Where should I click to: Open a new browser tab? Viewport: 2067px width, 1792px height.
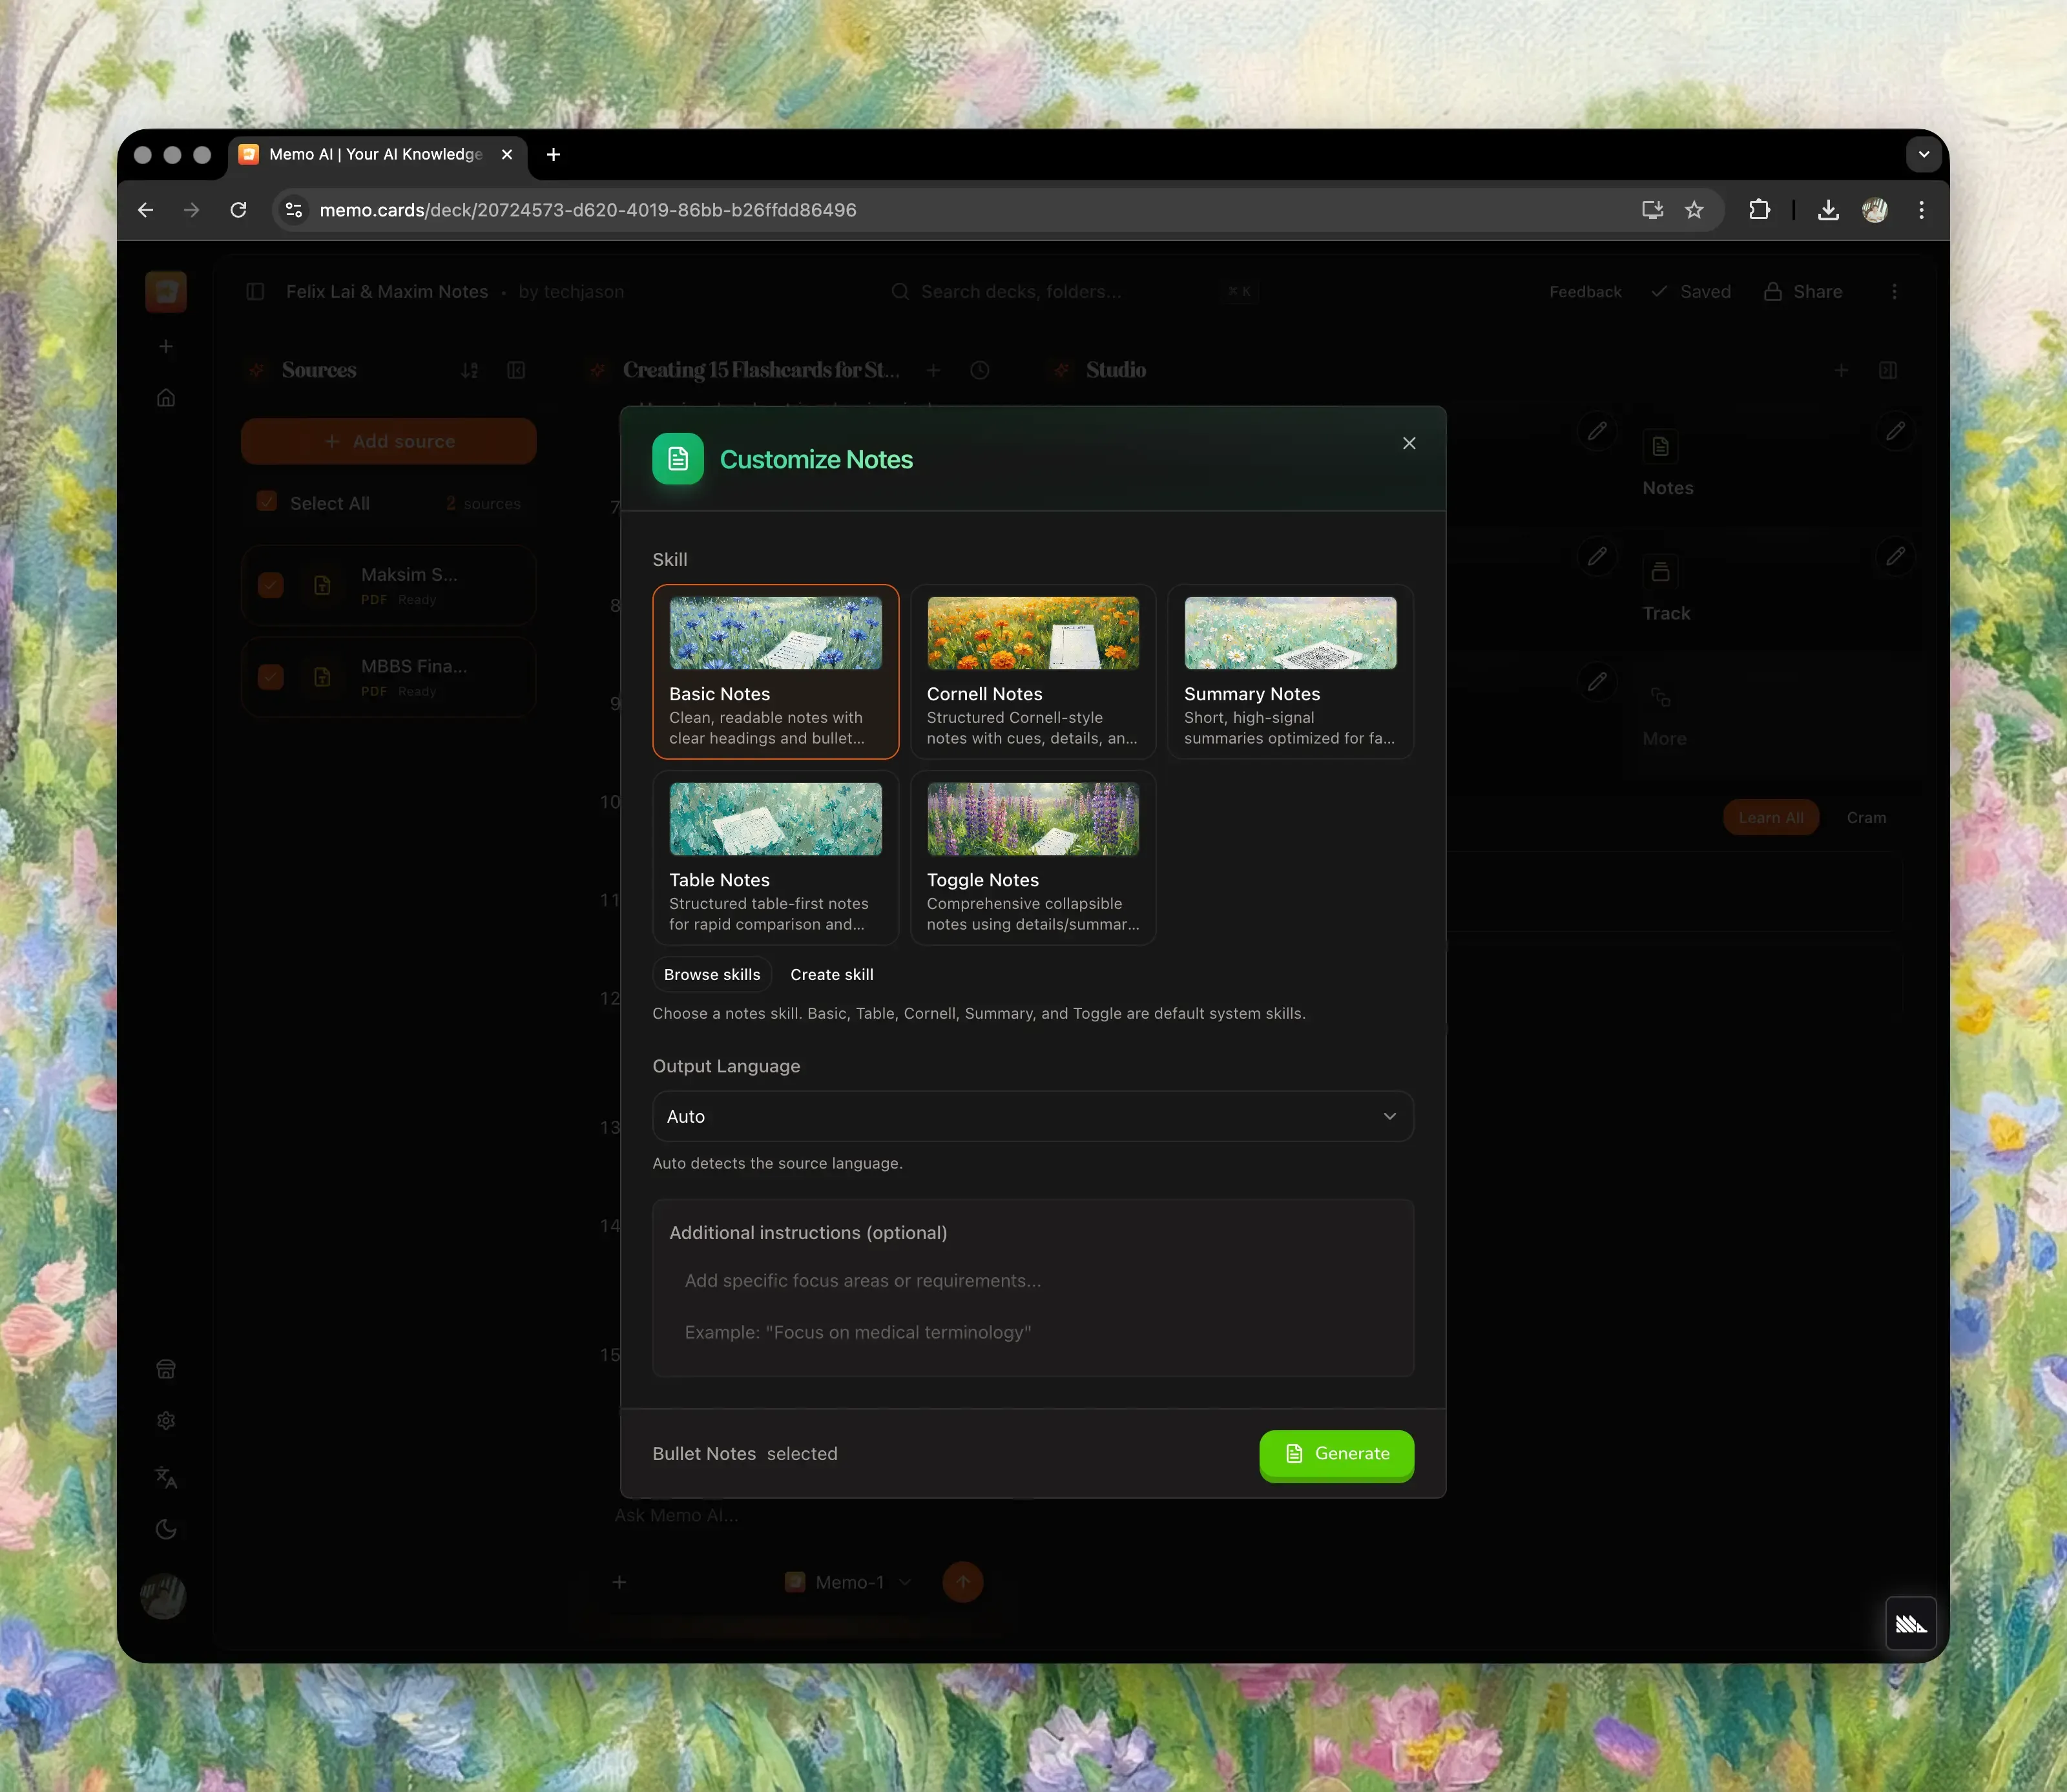[x=553, y=154]
